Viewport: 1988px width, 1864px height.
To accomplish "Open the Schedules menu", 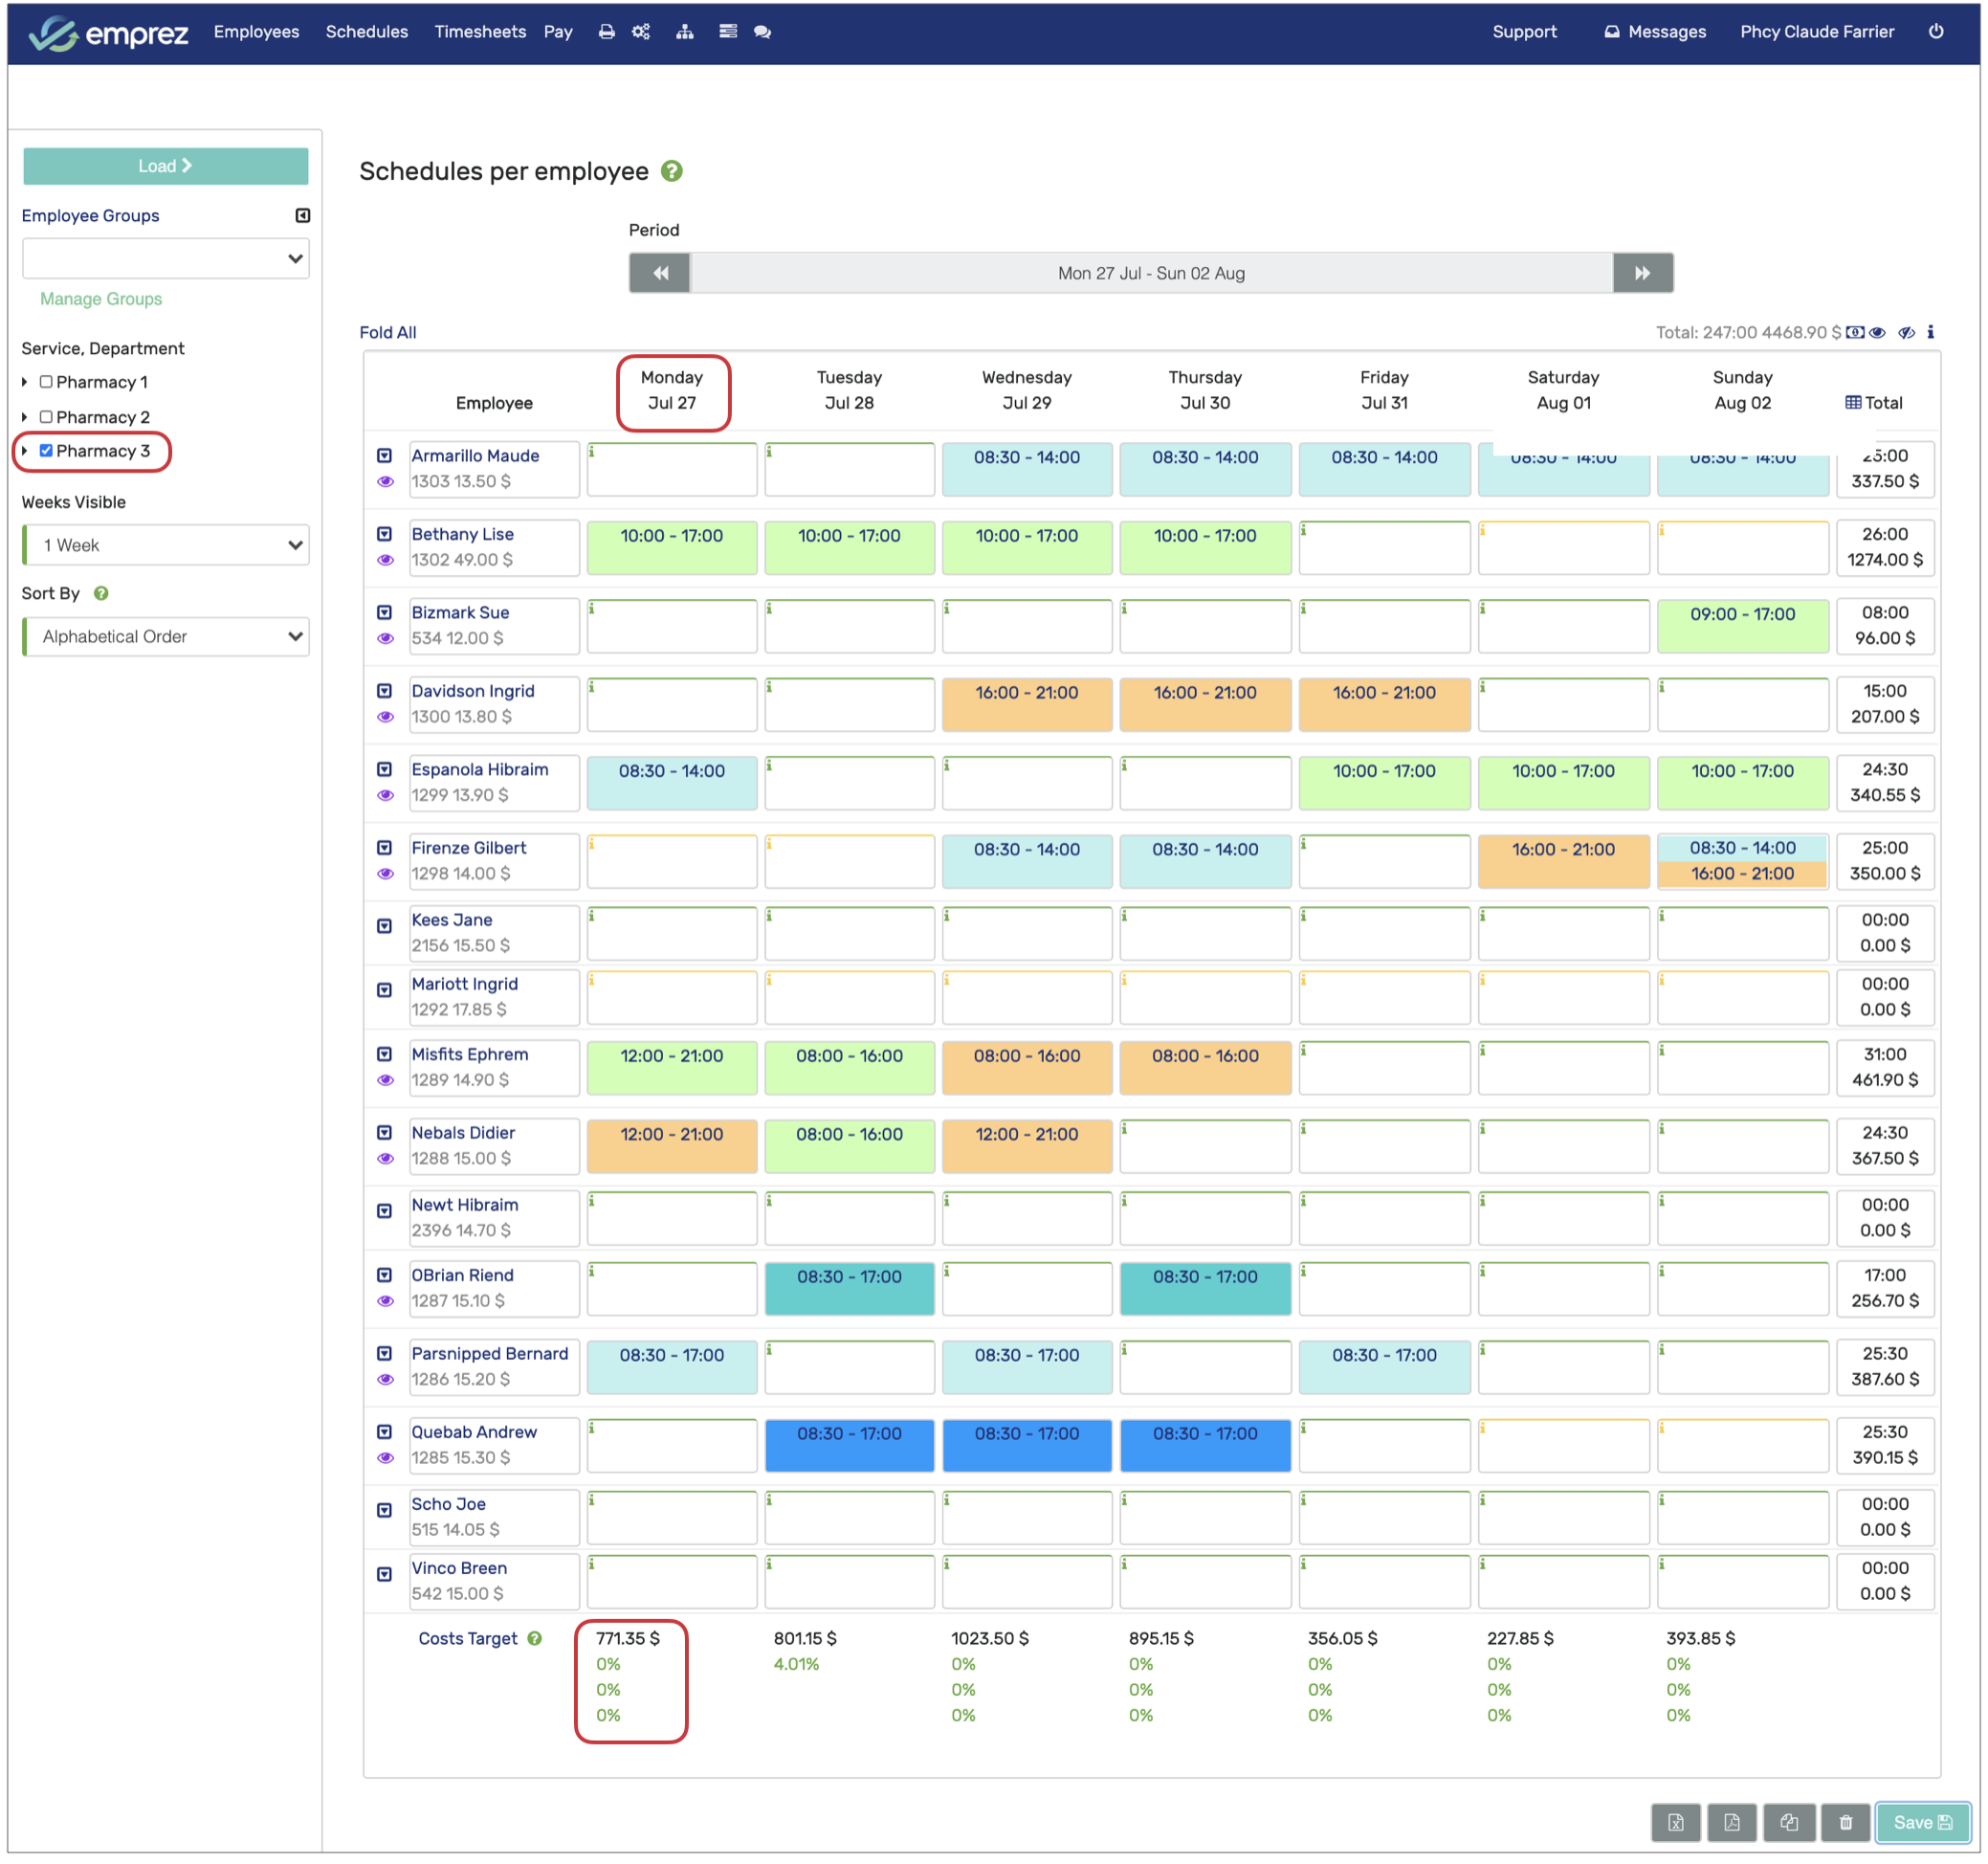I will coord(366,32).
